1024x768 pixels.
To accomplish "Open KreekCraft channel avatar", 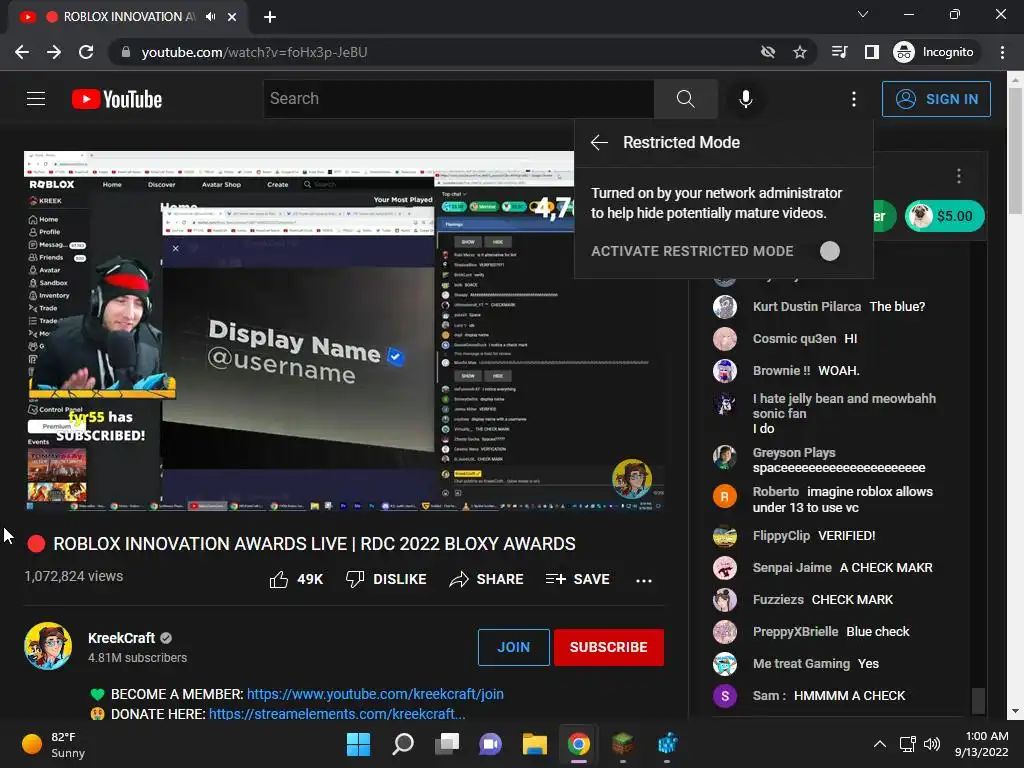I will (x=48, y=646).
